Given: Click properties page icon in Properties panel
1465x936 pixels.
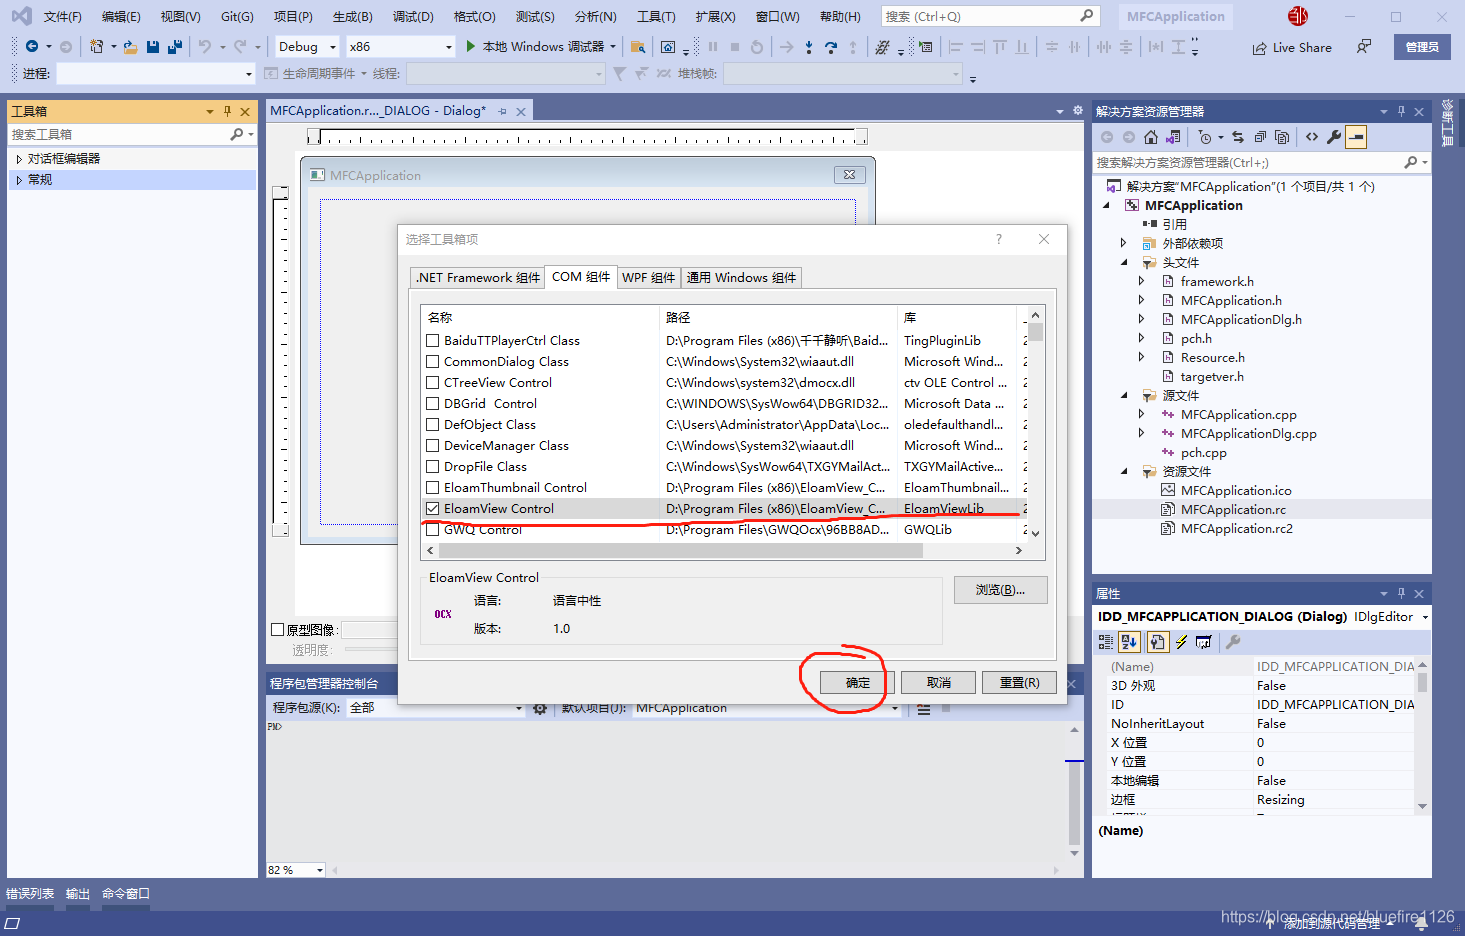Looking at the screenshot, I should click(x=1157, y=642).
